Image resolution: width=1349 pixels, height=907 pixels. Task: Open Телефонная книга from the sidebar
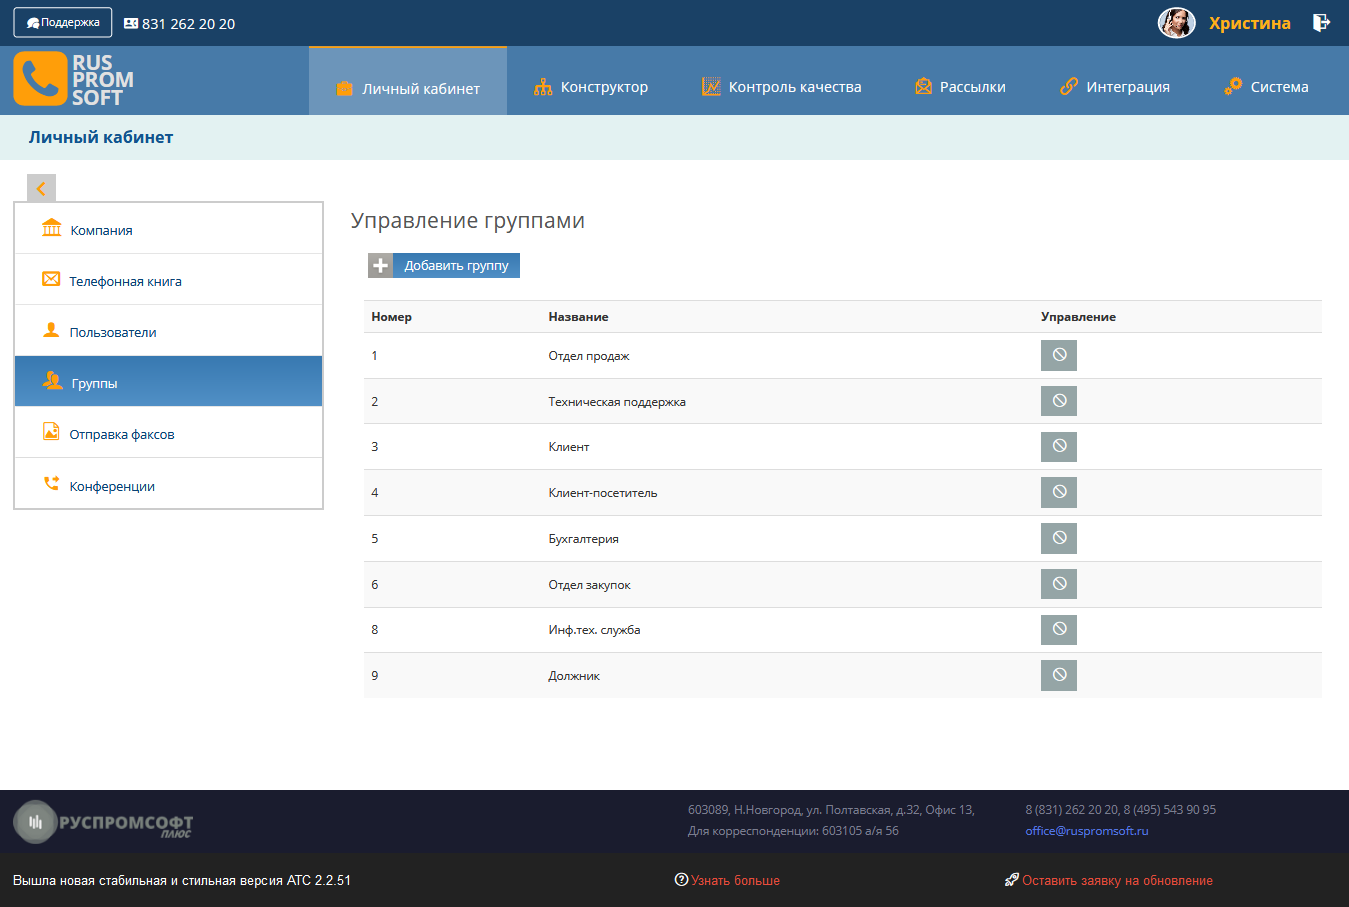tap(125, 281)
